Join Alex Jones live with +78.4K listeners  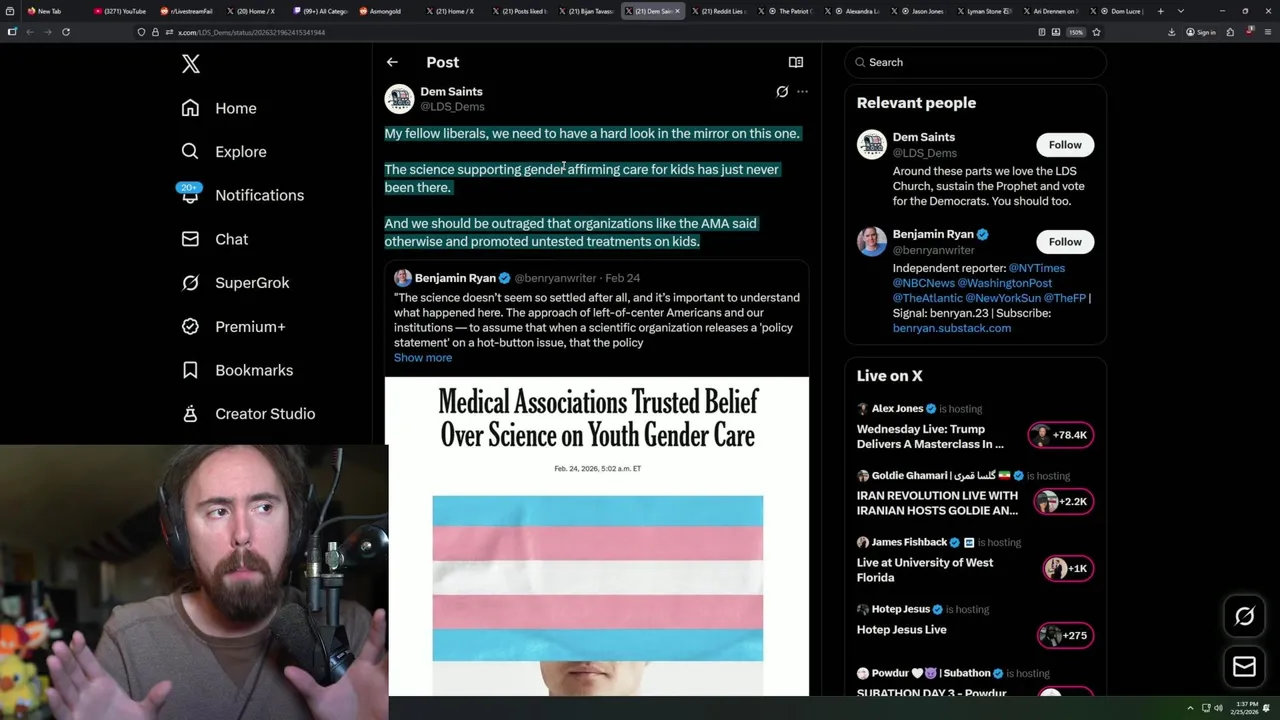point(1061,435)
